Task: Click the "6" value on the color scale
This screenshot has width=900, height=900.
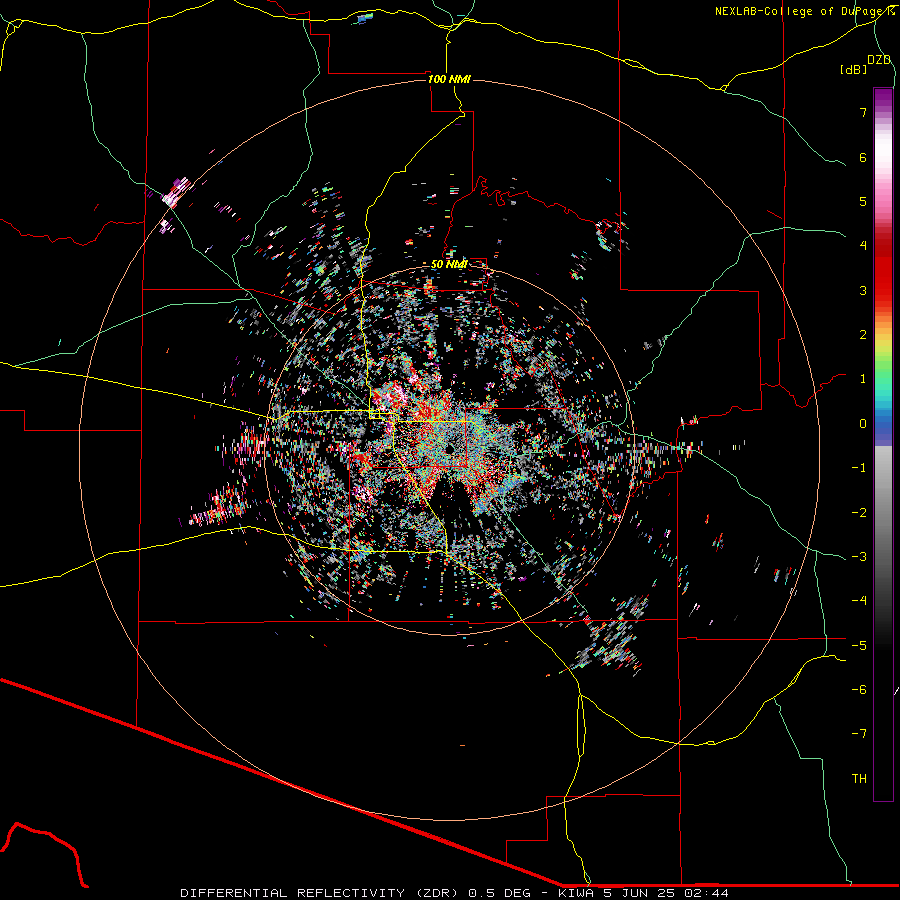Action: point(863,157)
